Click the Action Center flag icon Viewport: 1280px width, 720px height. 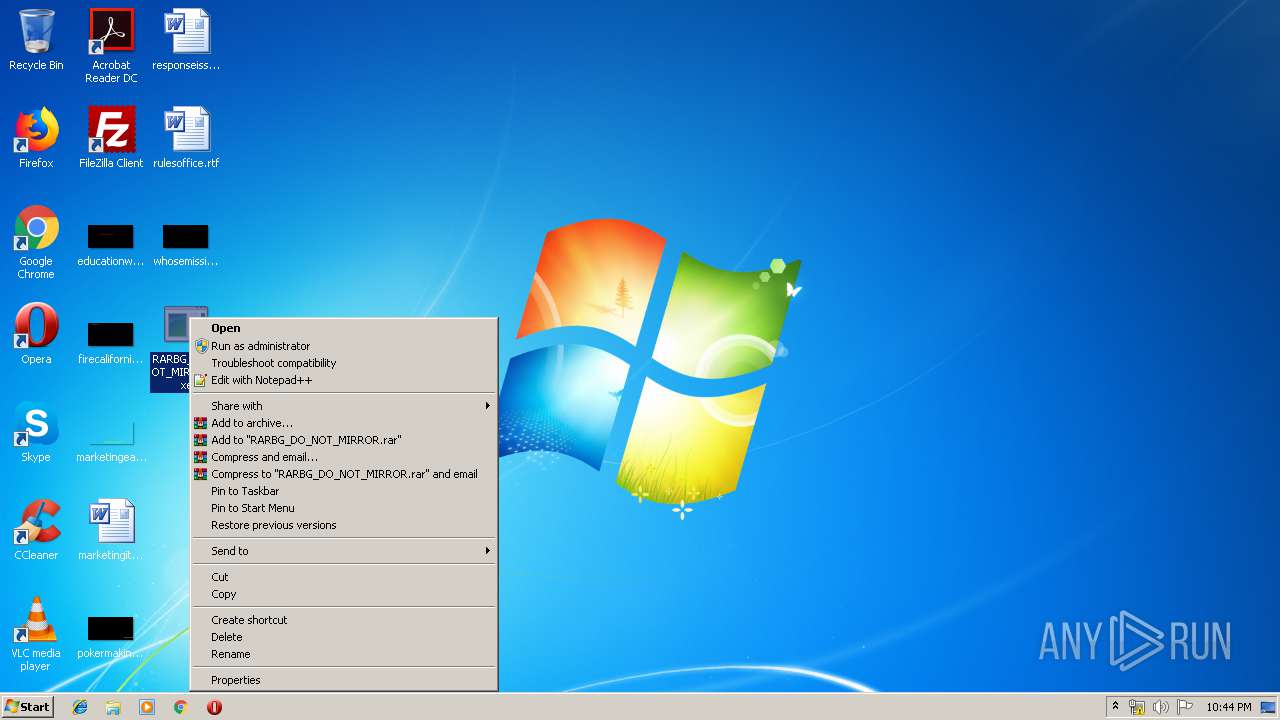pyautogui.click(x=1184, y=707)
